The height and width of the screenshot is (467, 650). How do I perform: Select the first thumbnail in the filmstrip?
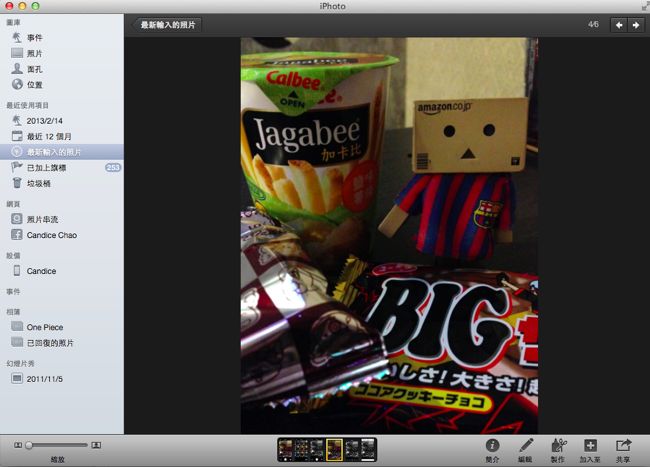[x=286, y=450]
